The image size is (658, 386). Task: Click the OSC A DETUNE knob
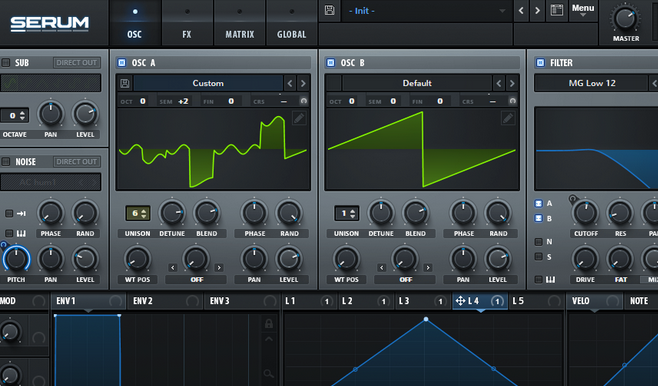coord(172,213)
